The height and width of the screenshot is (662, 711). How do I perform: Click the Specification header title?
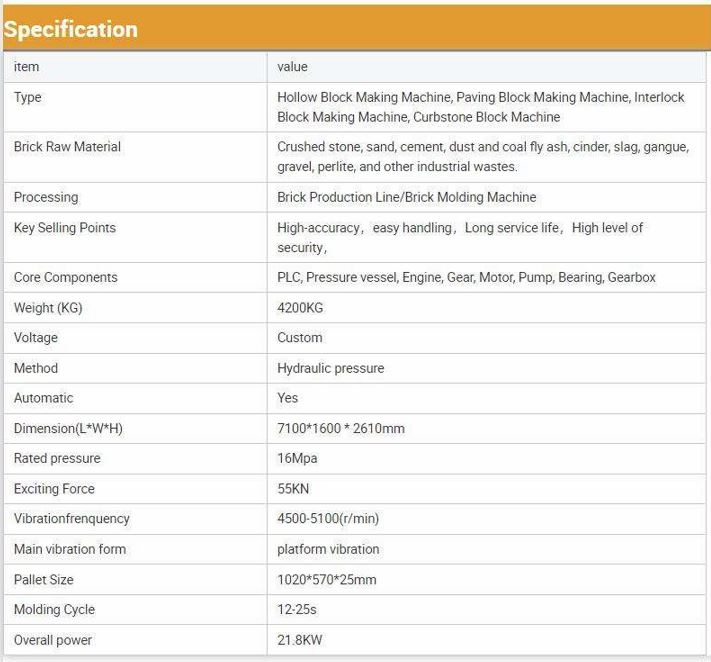point(70,29)
